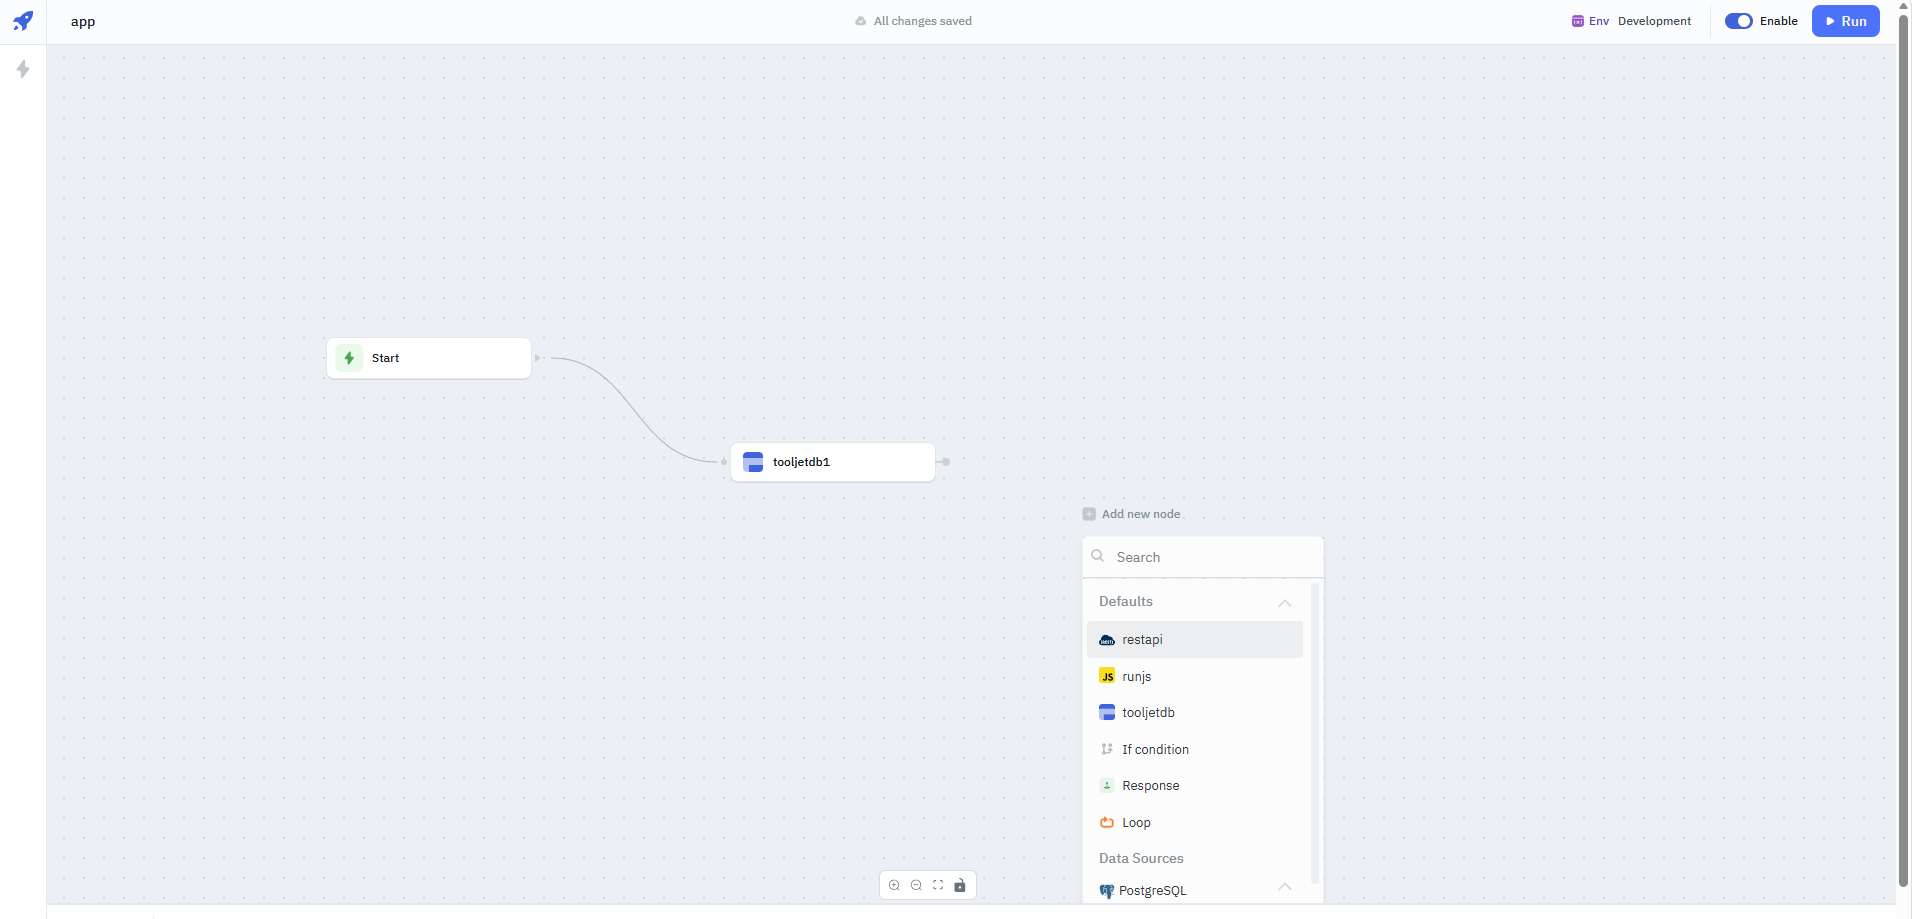This screenshot has height=919, width=1914.
Task: Open the ToolJet rocket logo home
Action: click(23, 21)
